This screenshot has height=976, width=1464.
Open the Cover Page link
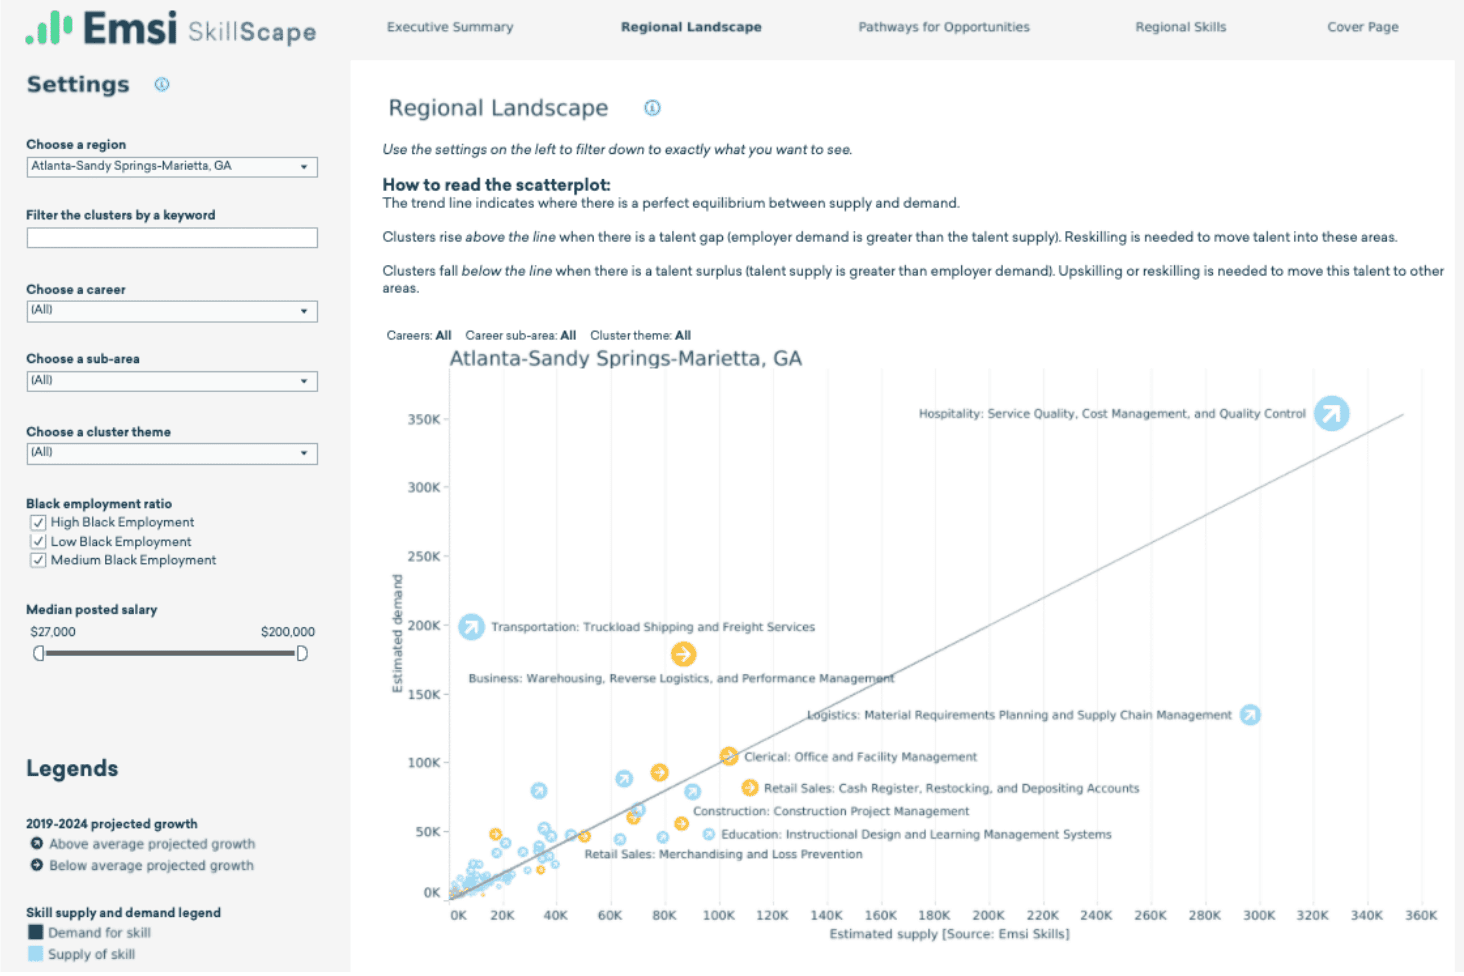[x=1362, y=27]
